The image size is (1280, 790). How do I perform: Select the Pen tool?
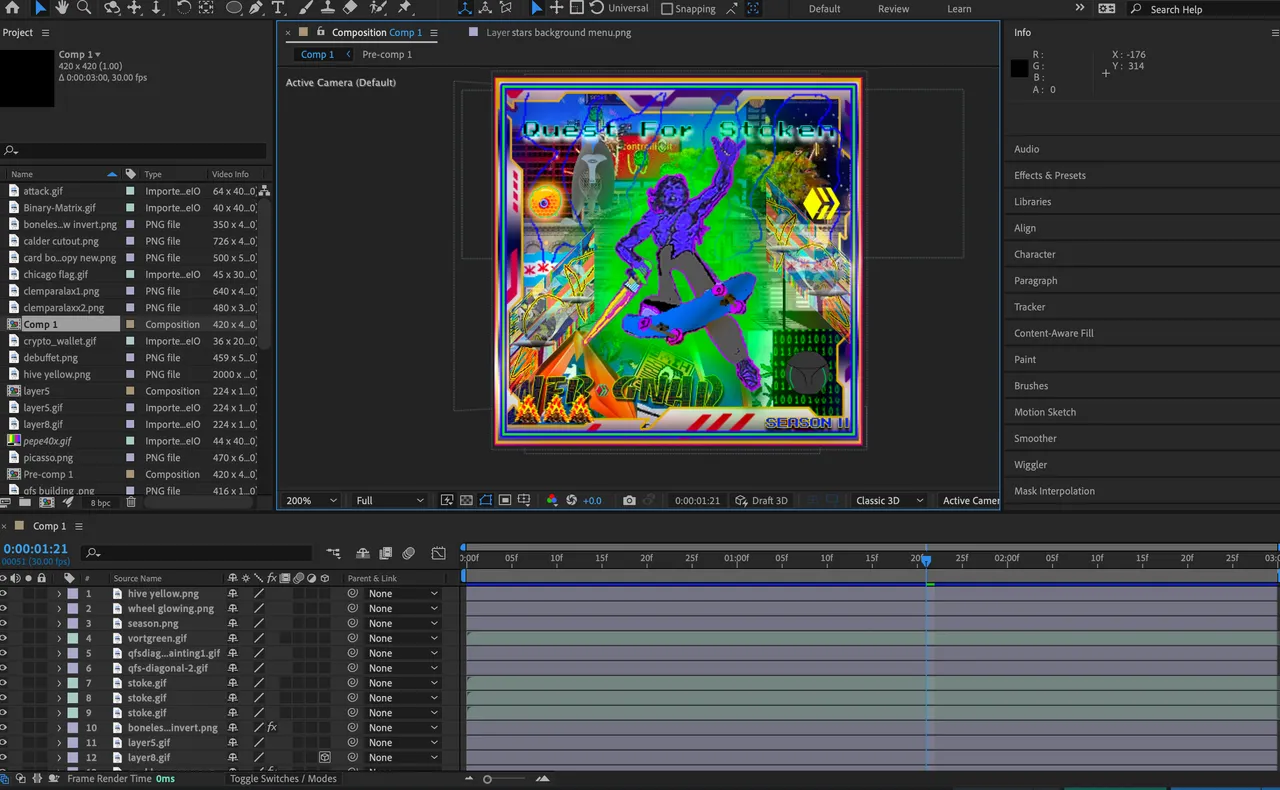click(x=256, y=8)
